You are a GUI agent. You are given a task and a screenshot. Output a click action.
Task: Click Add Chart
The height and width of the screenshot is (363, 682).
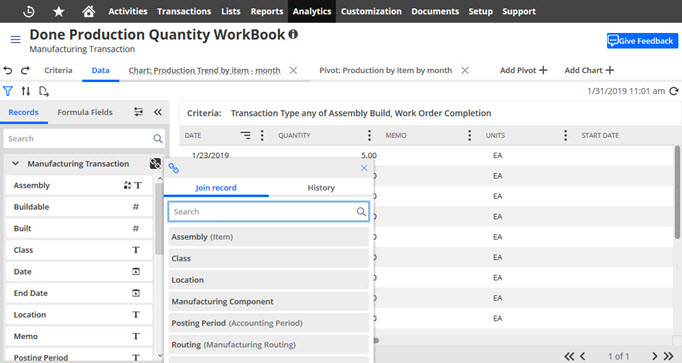589,70
